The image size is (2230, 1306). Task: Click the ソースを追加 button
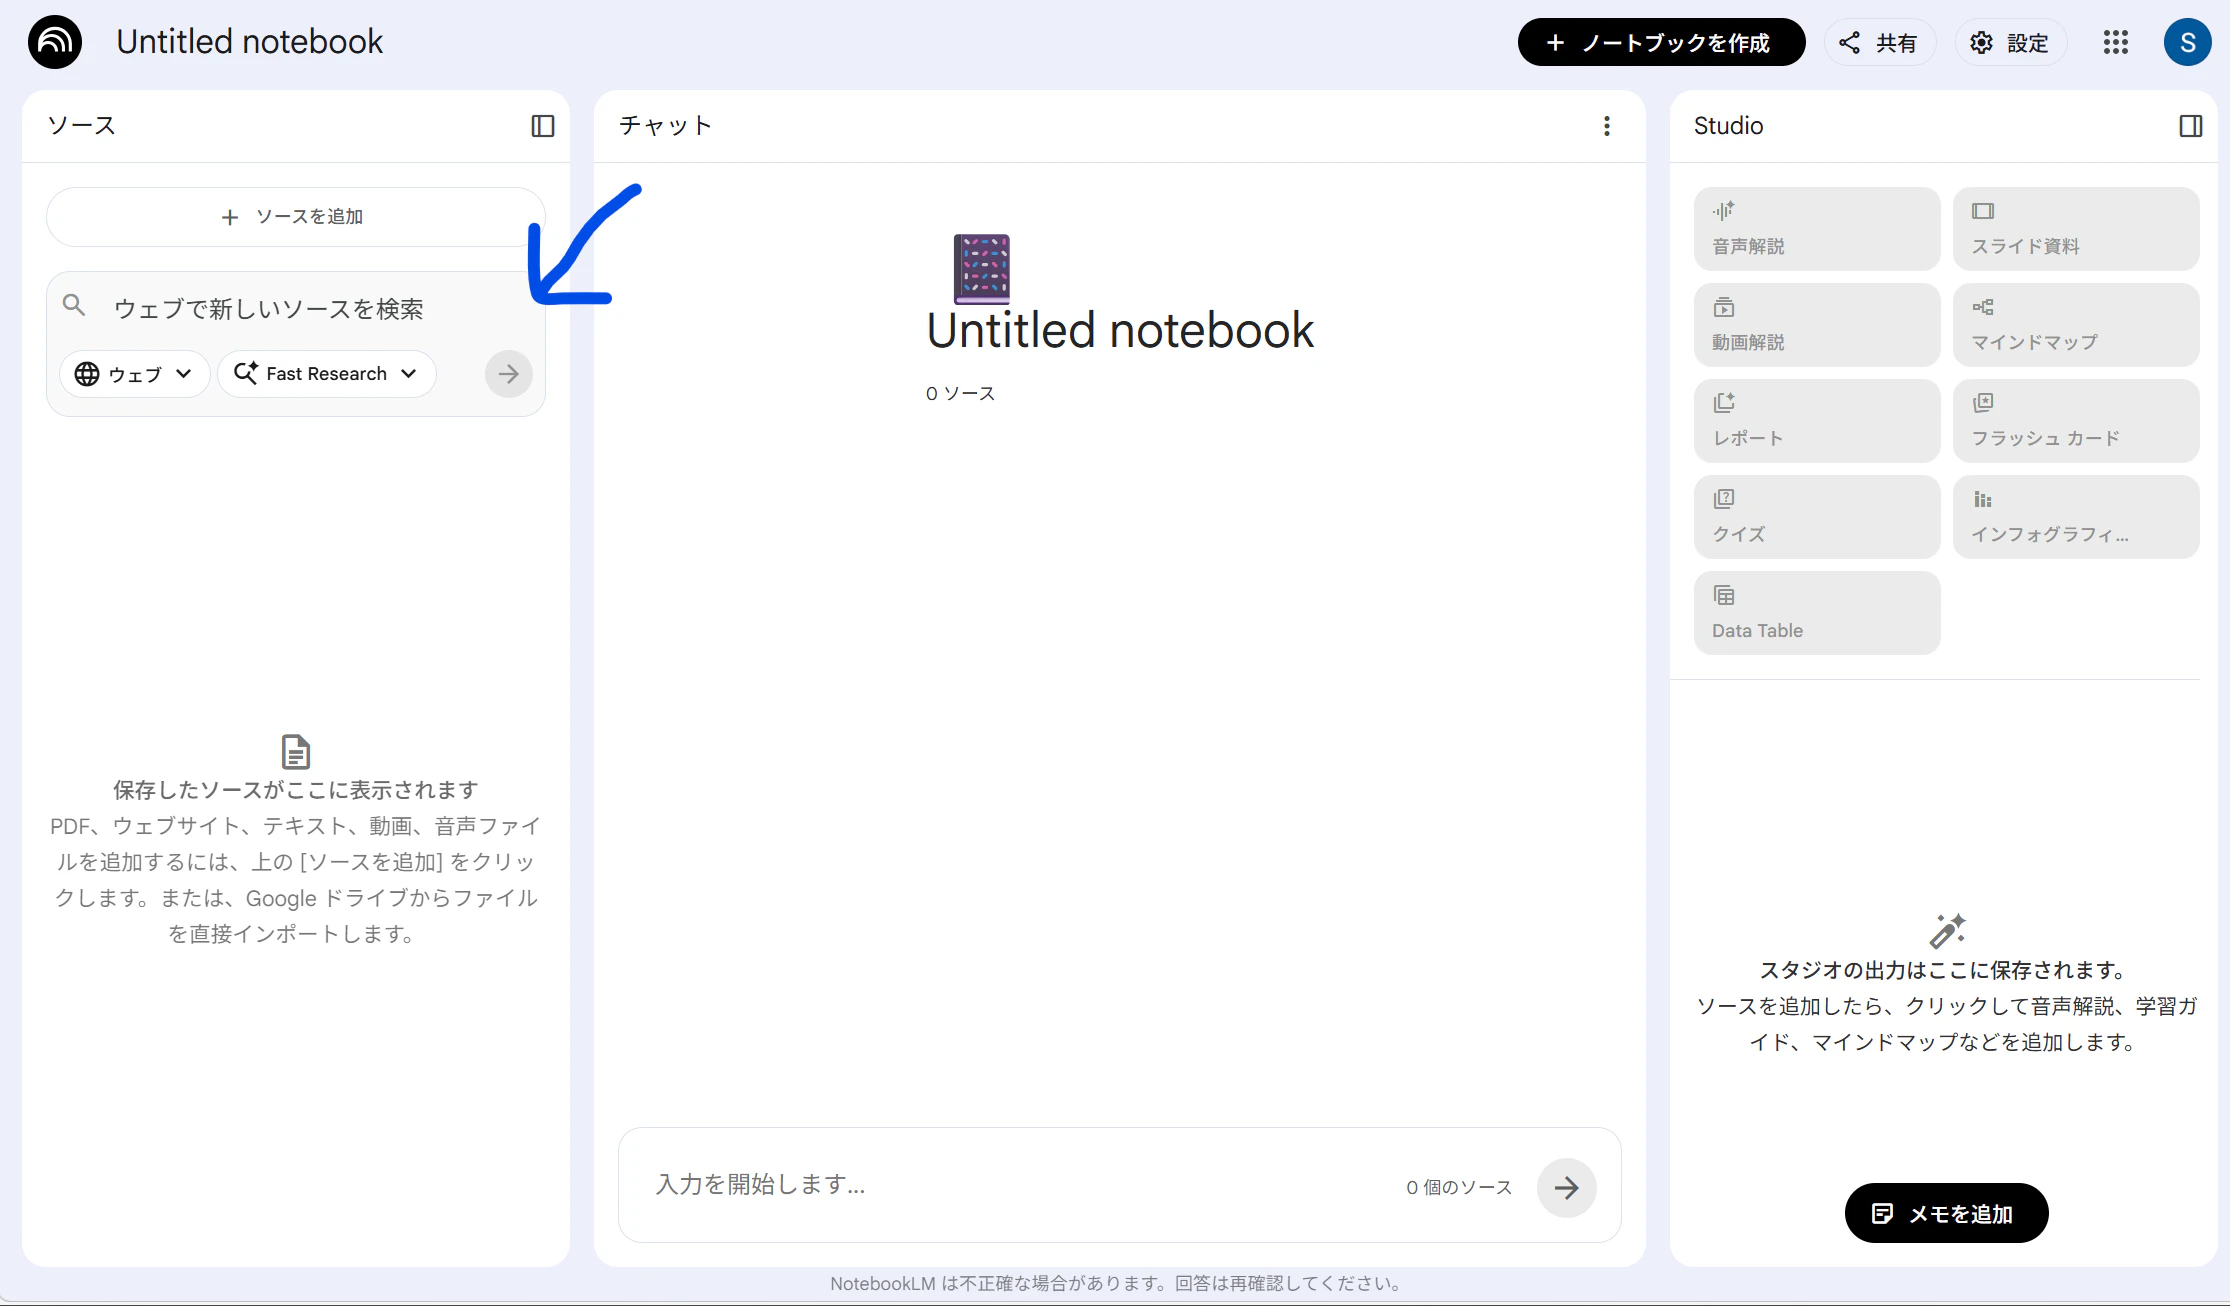pos(295,217)
